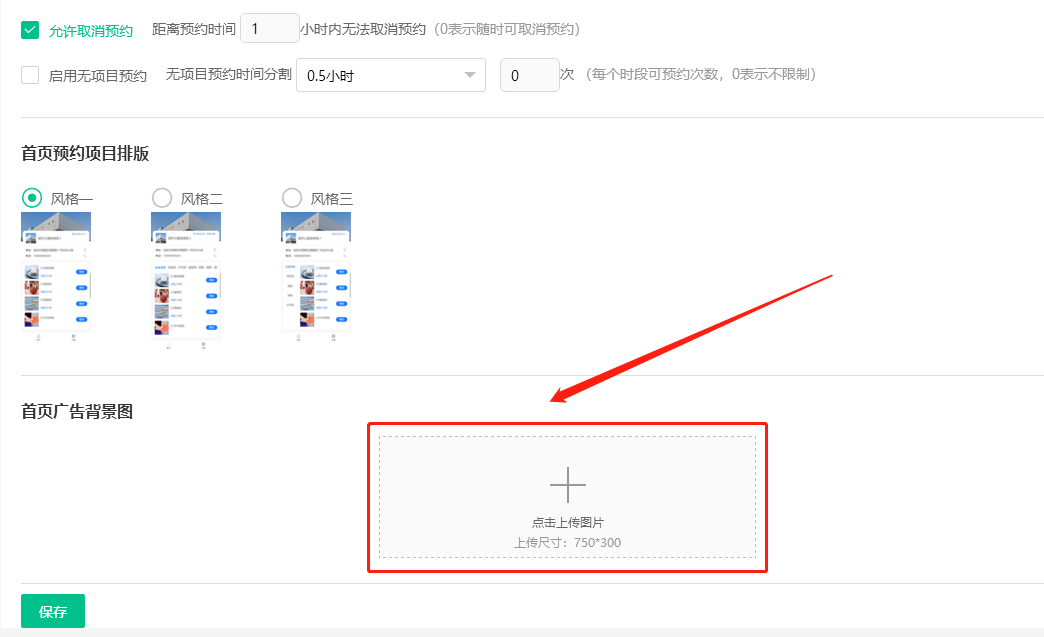
Task: Click the 风格三 text label
Action: click(332, 199)
